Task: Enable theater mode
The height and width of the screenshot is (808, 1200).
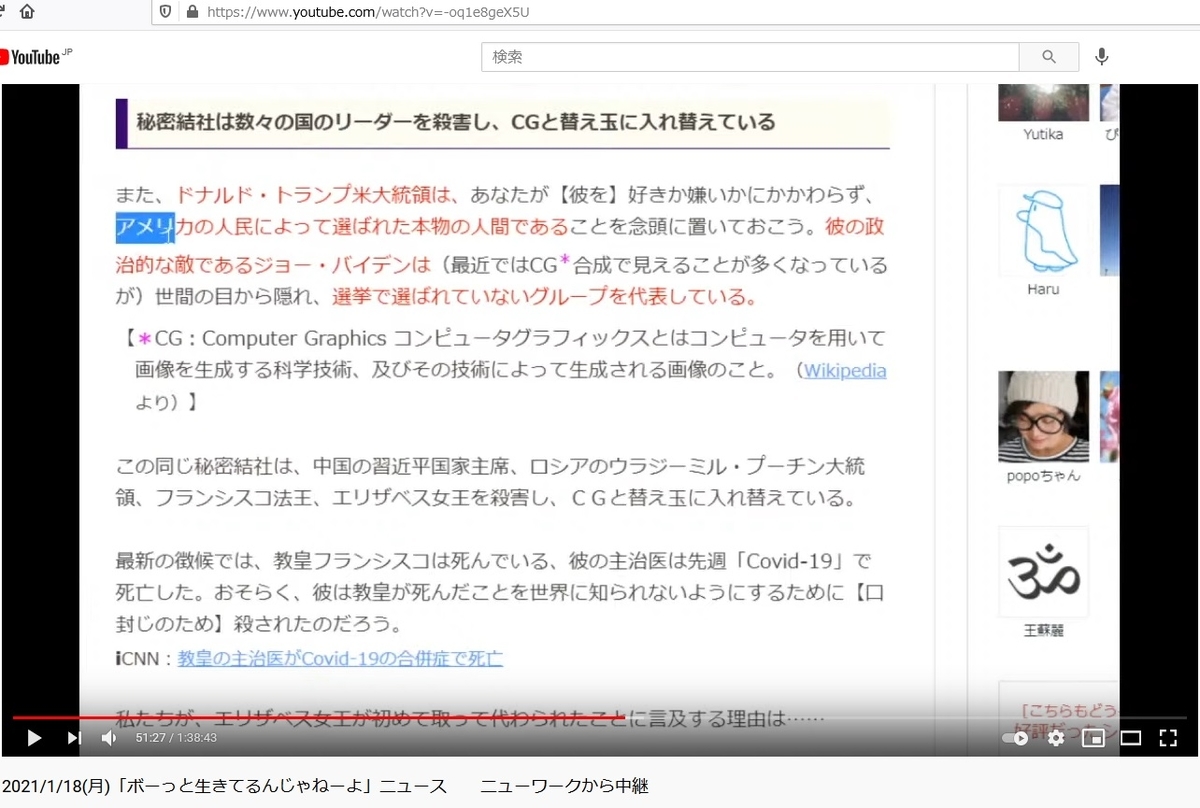Action: point(1130,738)
